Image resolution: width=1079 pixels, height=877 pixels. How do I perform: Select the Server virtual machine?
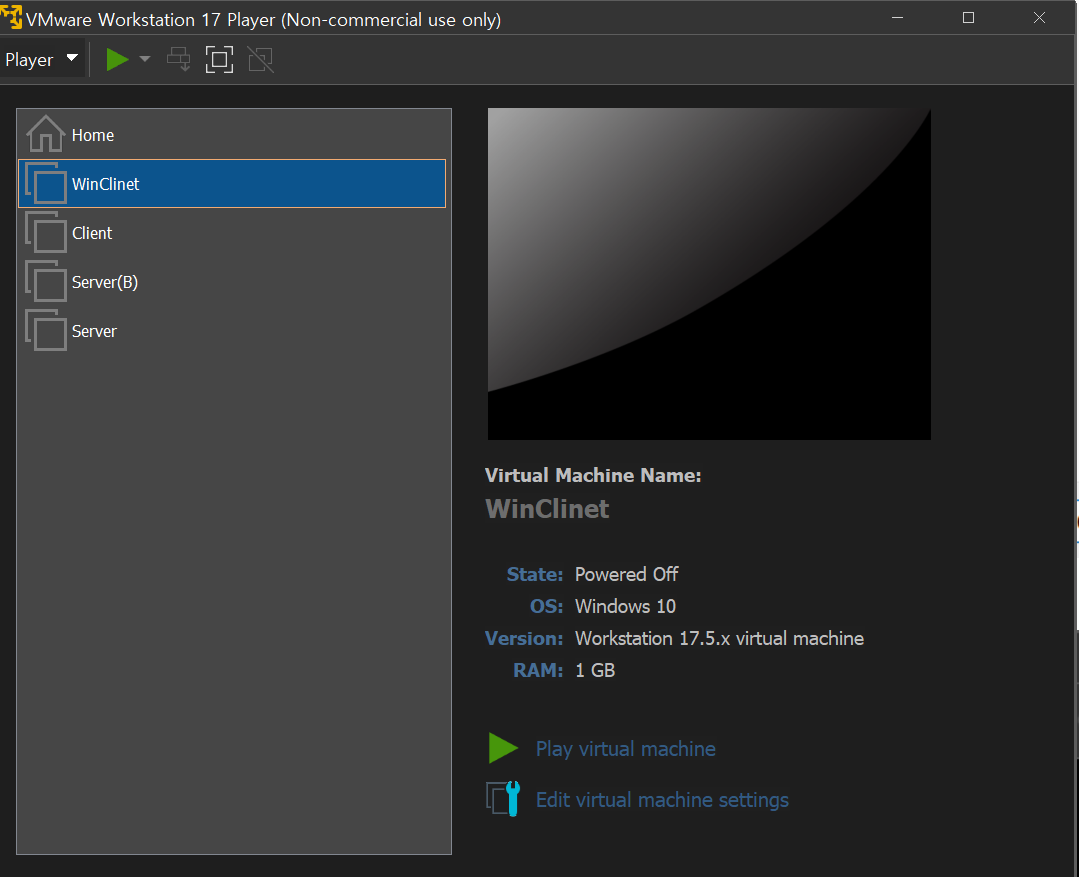tap(232, 330)
